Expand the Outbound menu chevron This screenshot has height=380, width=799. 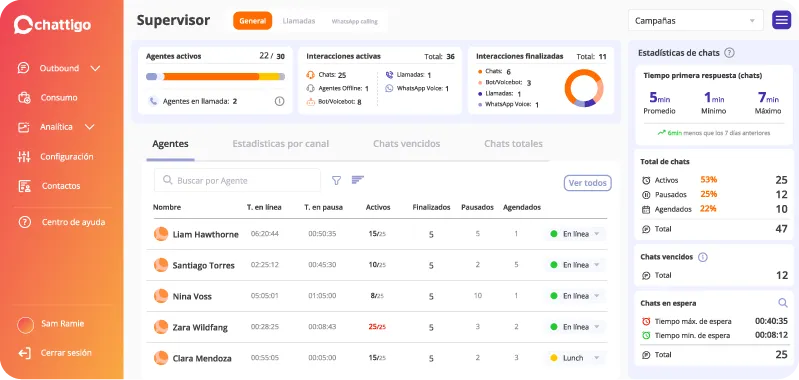click(x=95, y=68)
